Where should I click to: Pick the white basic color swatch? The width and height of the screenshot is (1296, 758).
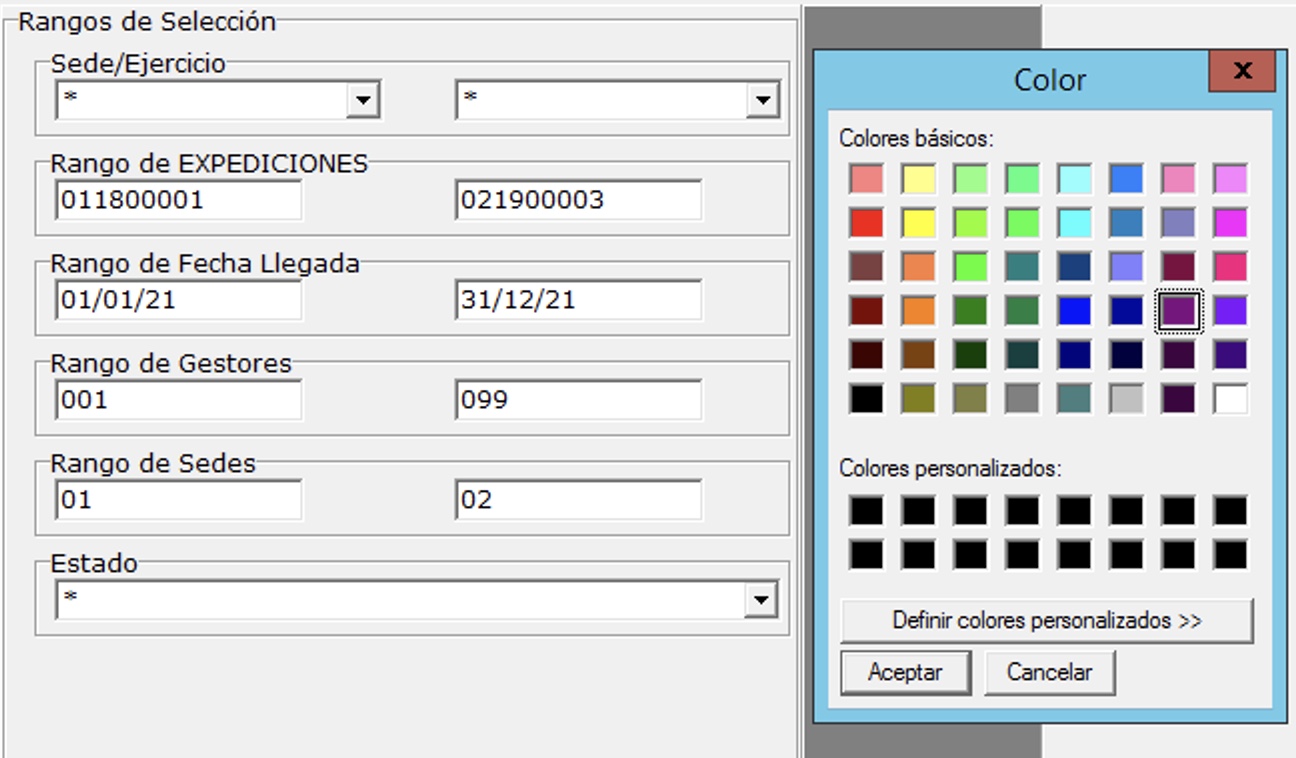point(1230,399)
